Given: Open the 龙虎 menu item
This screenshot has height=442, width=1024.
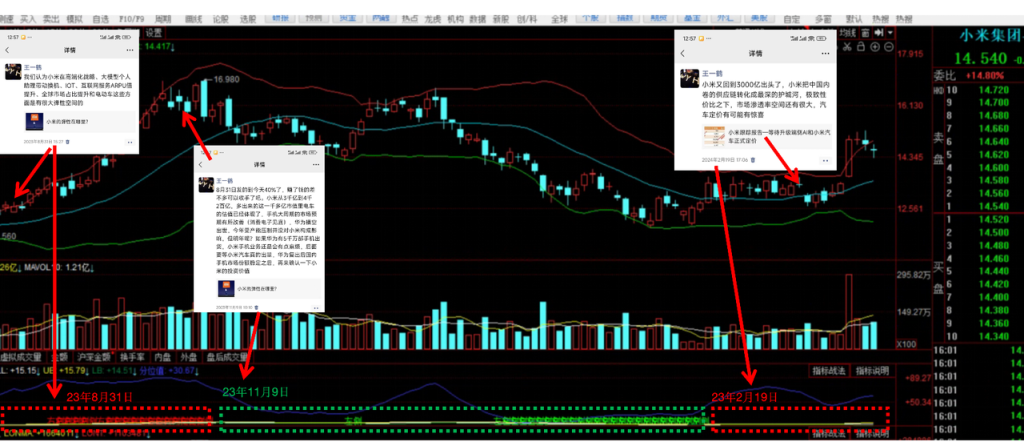Looking at the screenshot, I should [432, 19].
